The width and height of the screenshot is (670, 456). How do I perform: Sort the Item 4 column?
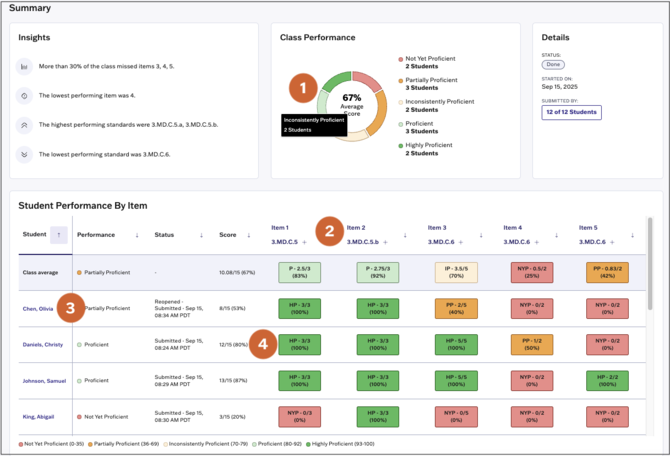click(556, 235)
